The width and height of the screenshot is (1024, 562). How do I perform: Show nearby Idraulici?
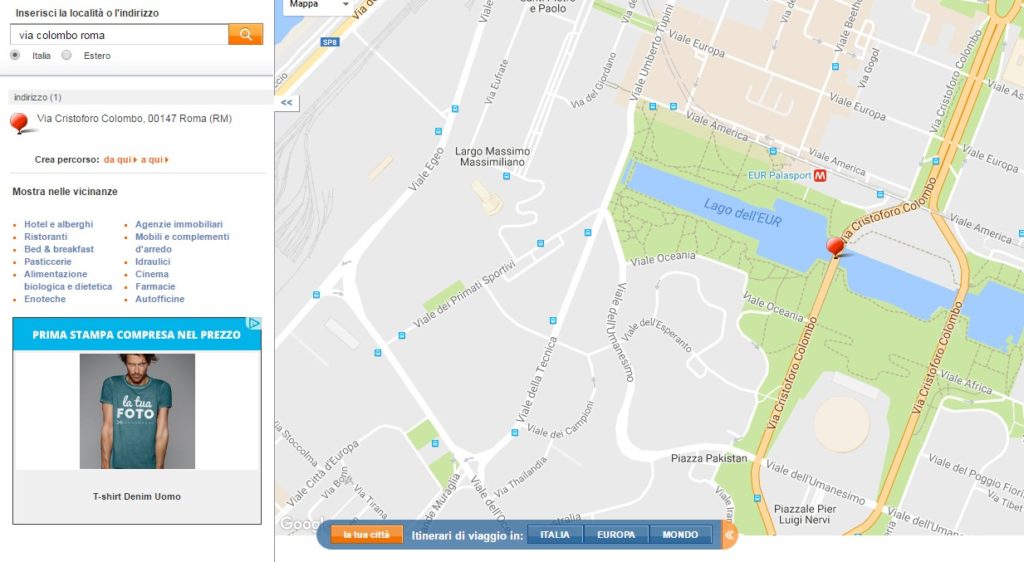153,261
